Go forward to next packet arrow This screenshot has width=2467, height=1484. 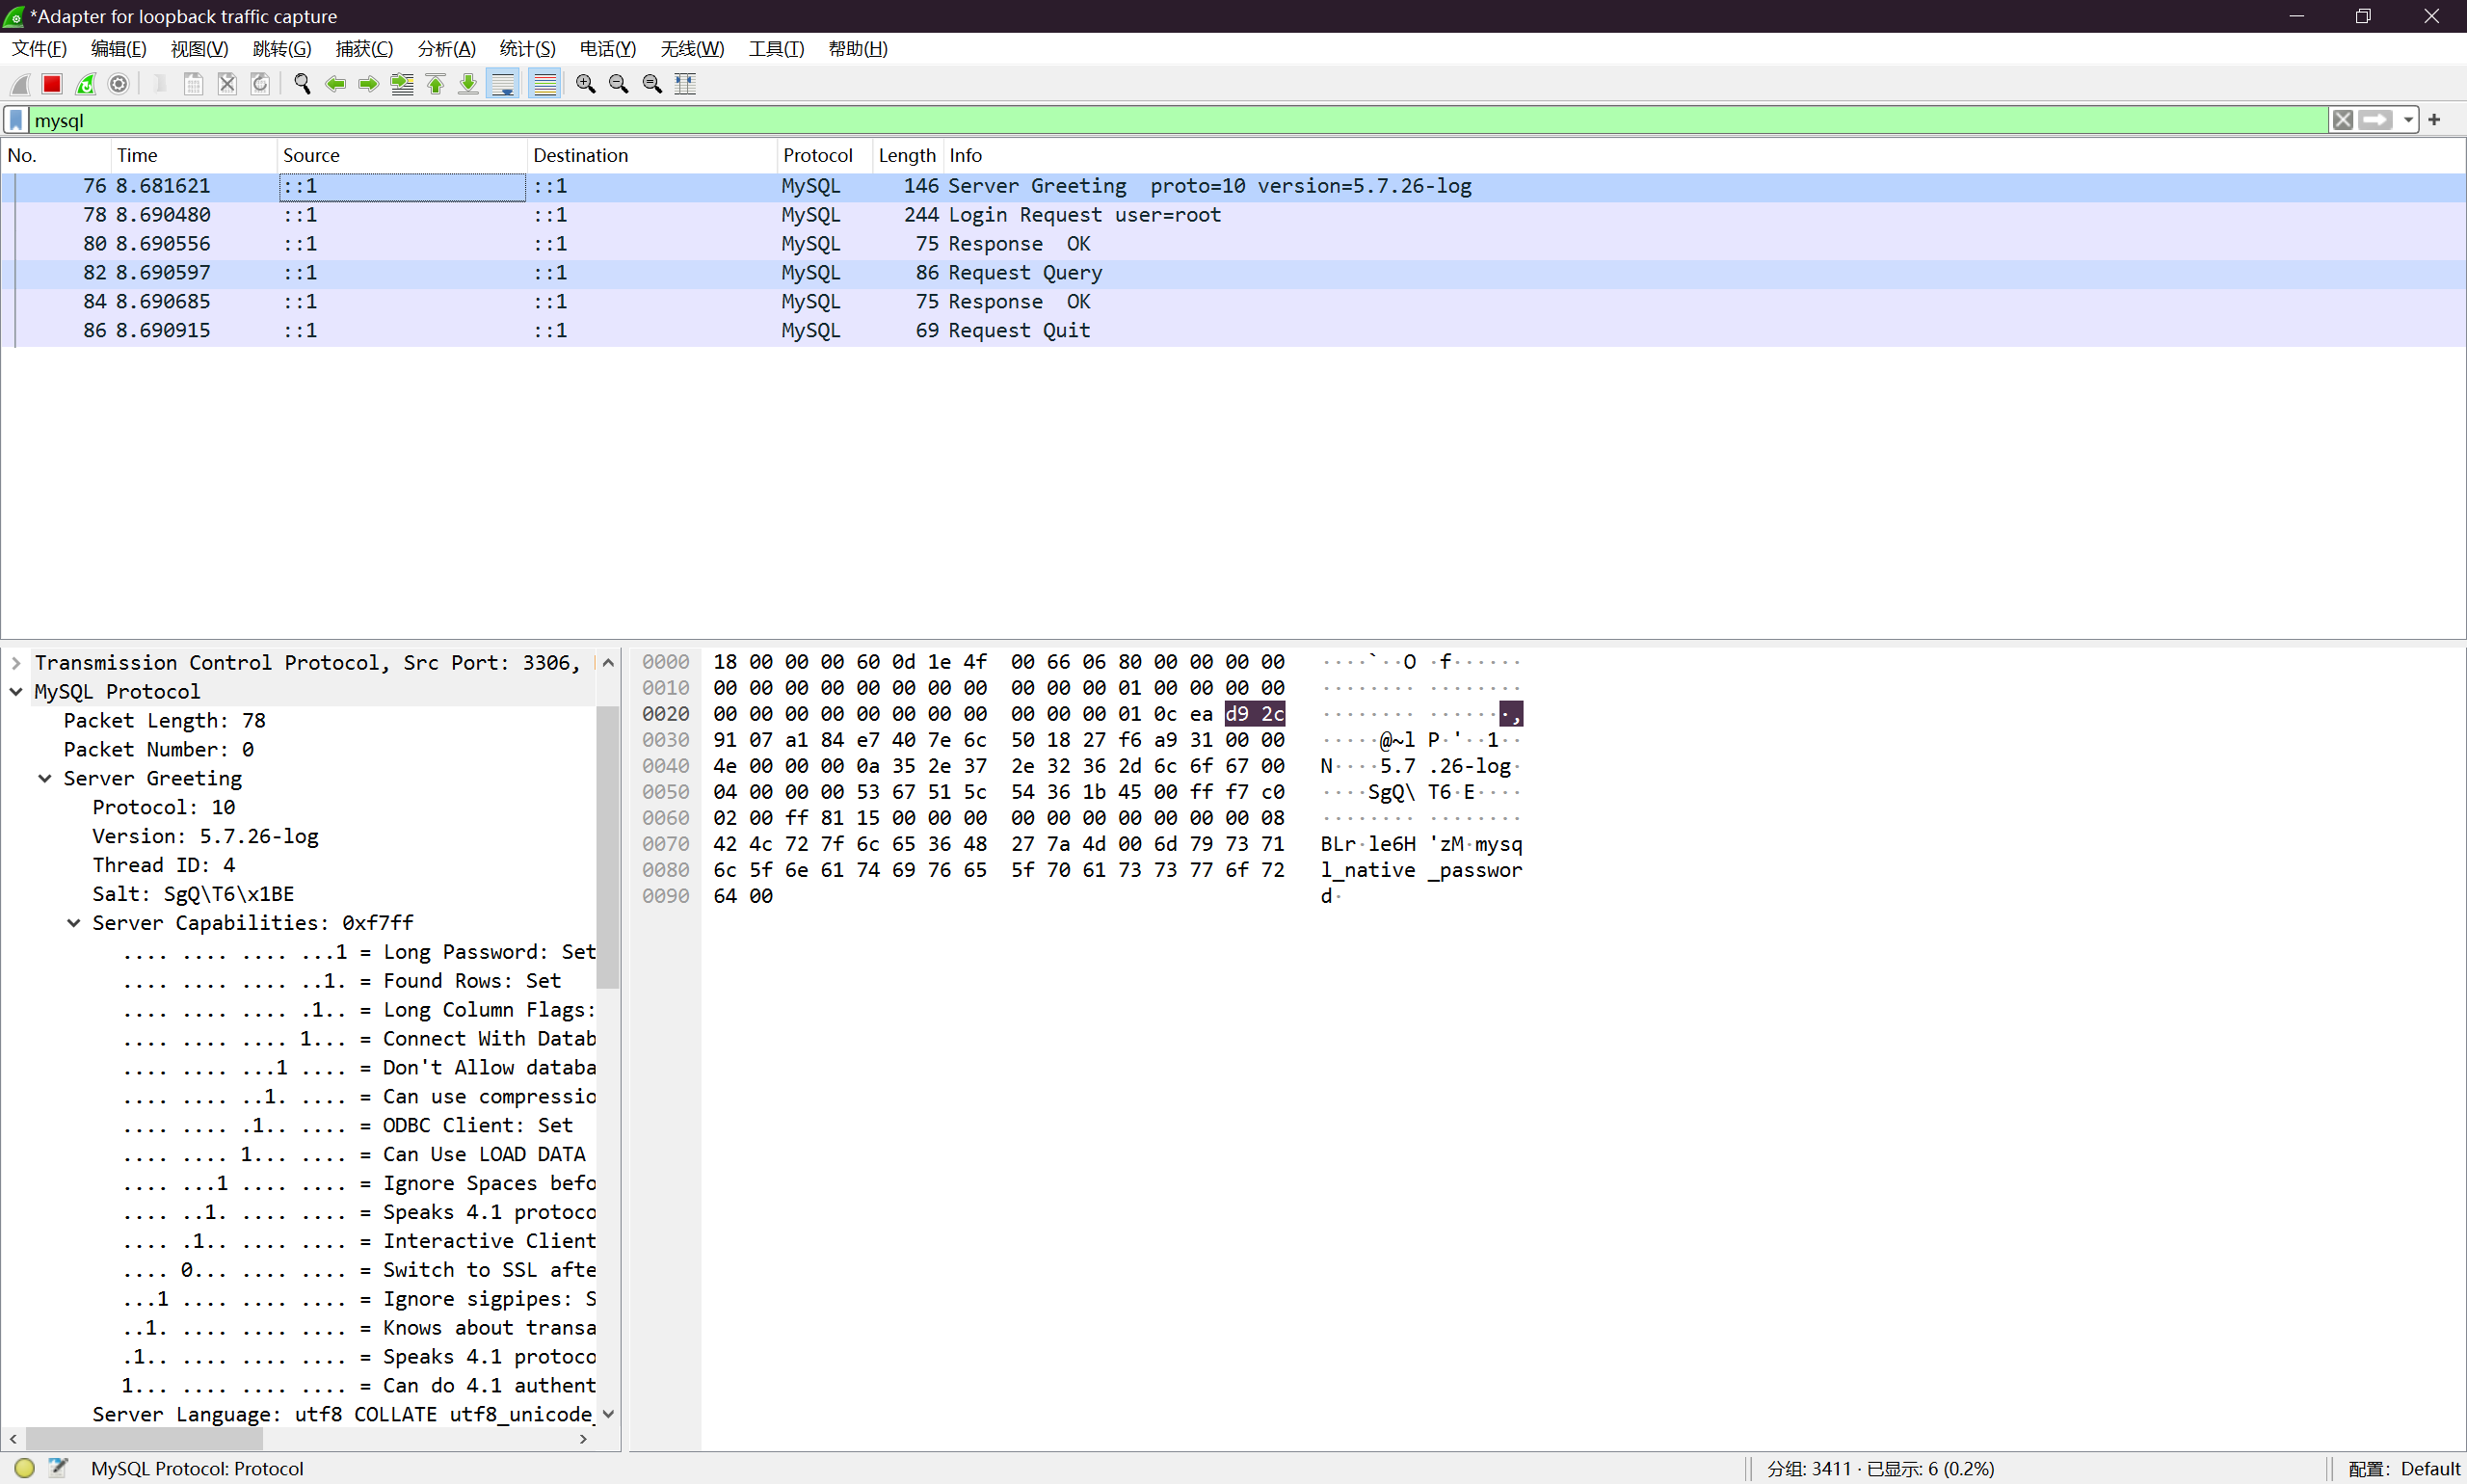(x=368, y=84)
